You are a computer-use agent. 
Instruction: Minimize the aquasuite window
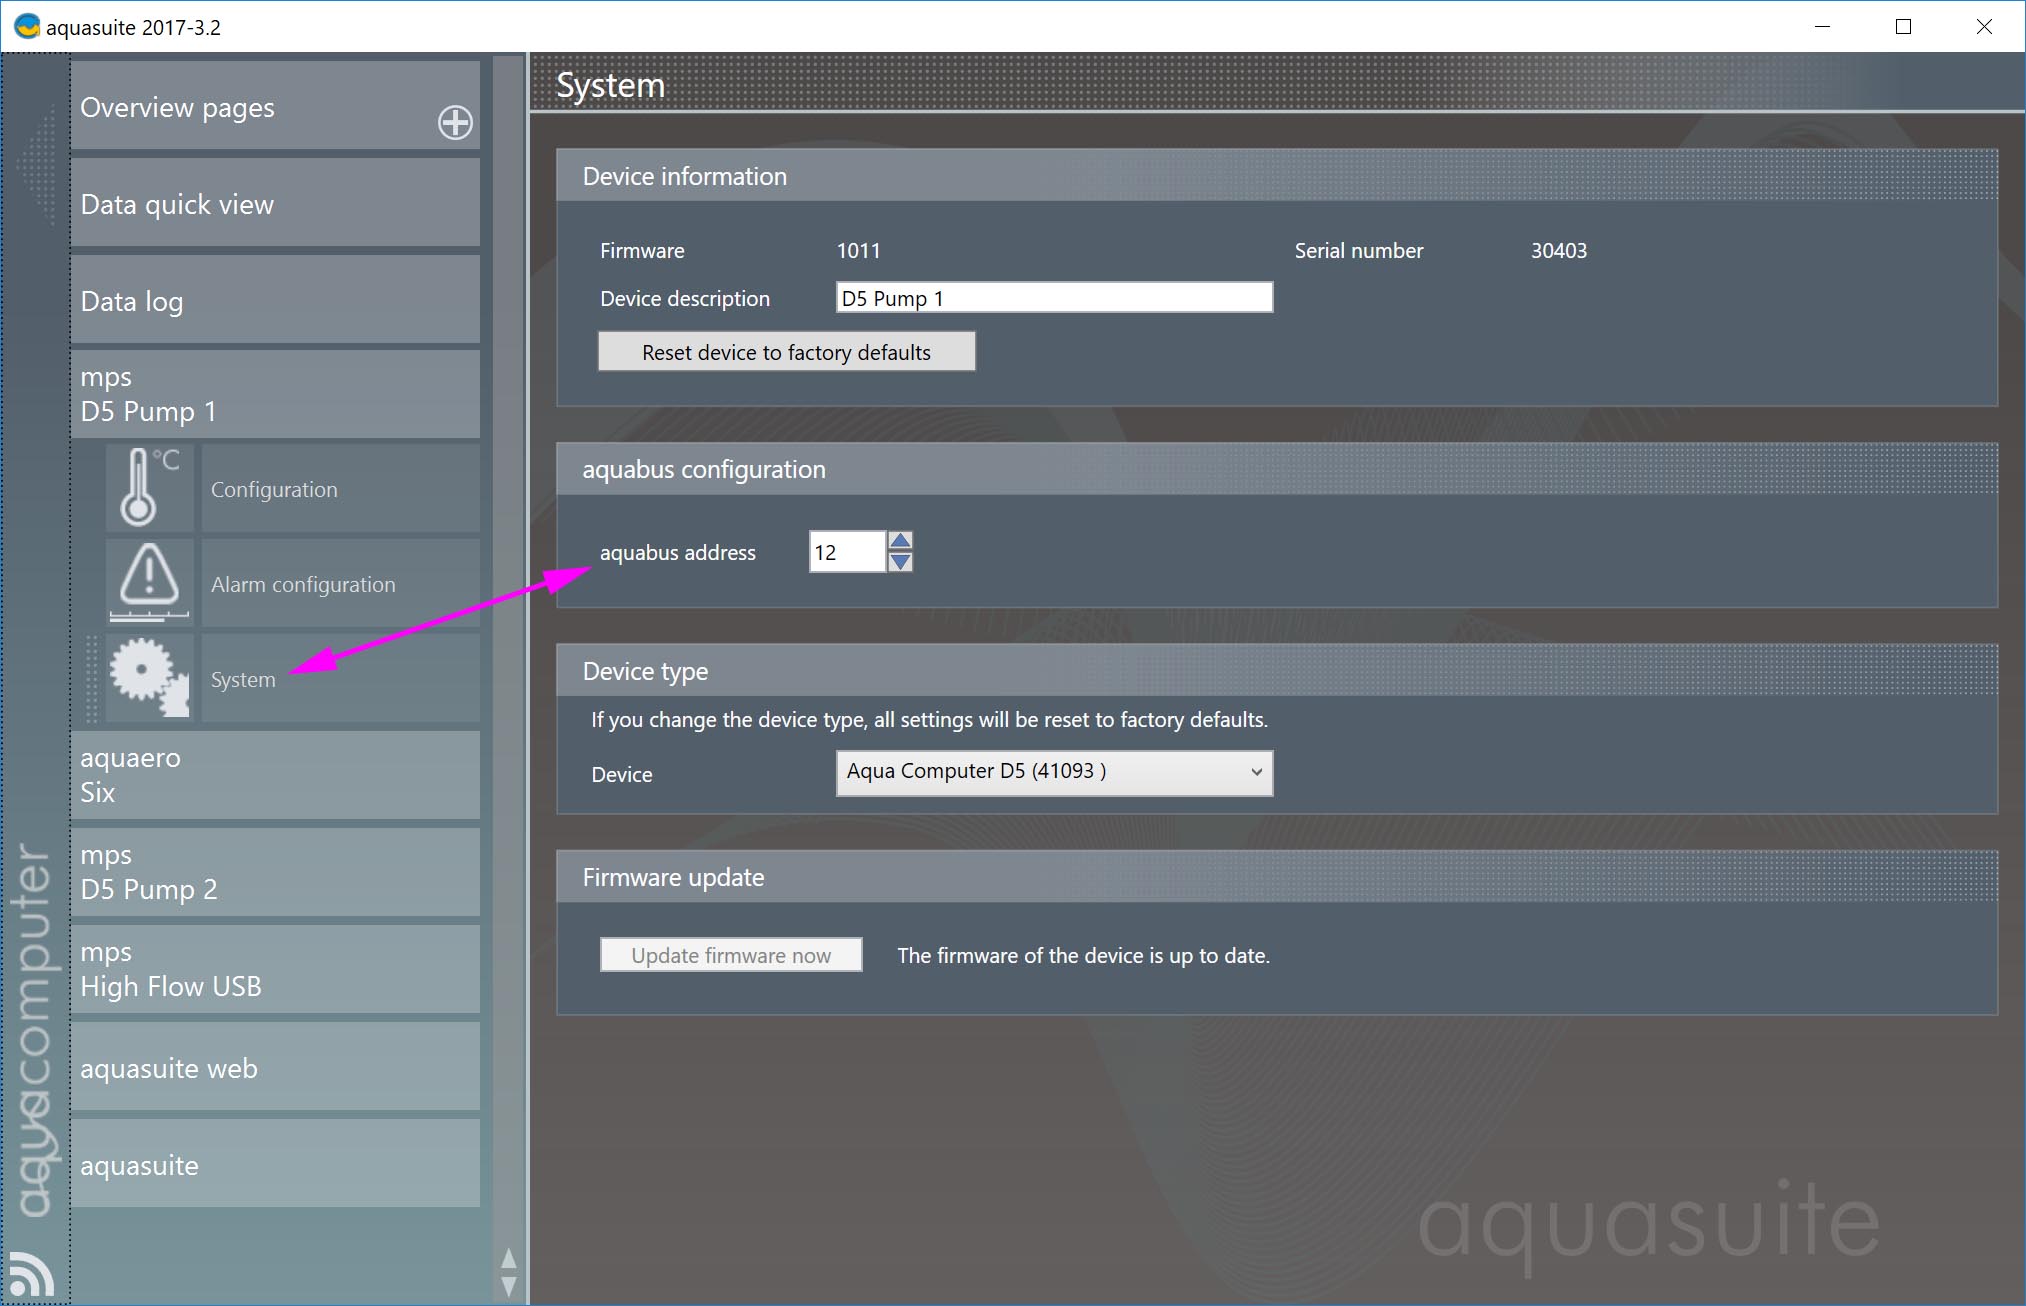tap(1822, 27)
